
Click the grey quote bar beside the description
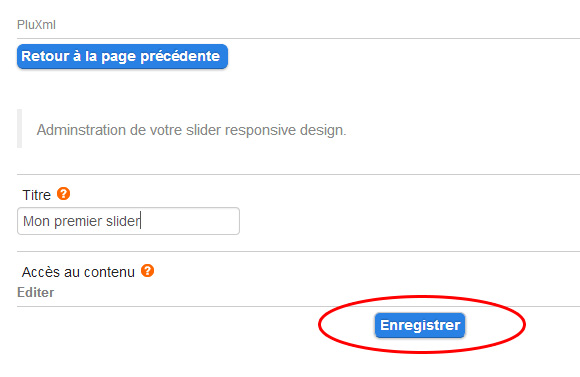click(x=19, y=128)
